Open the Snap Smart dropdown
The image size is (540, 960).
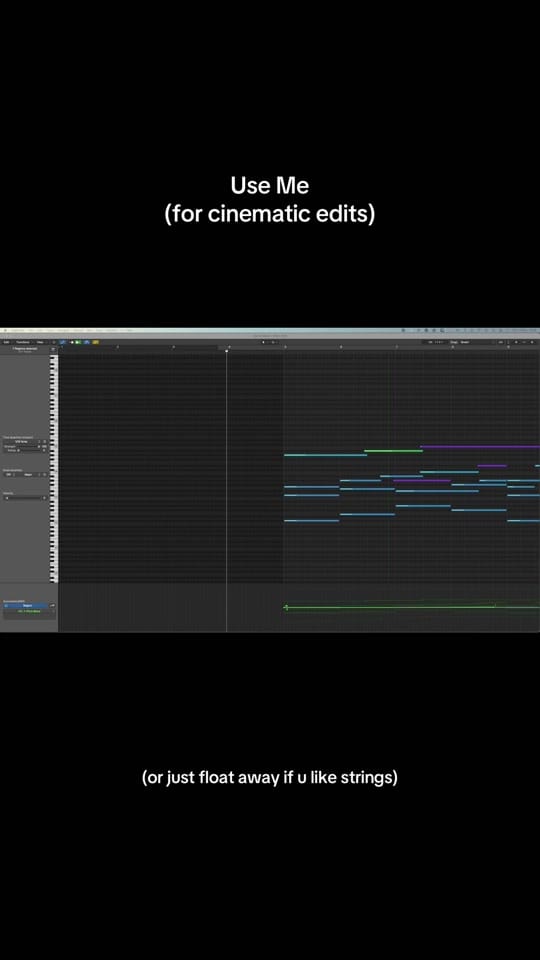point(470,342)
